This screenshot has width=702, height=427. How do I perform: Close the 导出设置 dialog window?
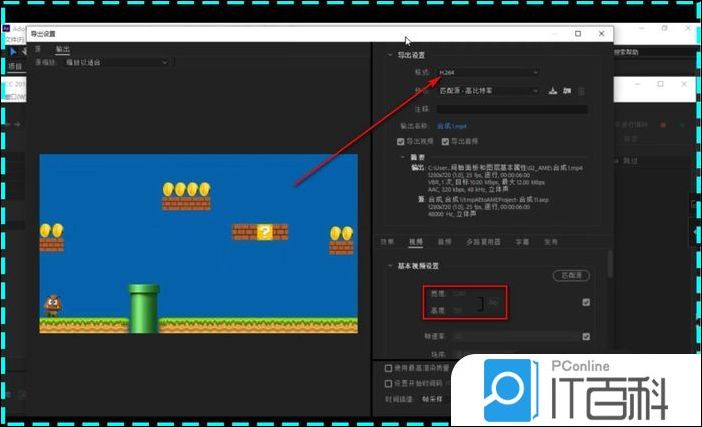point(602,34)
